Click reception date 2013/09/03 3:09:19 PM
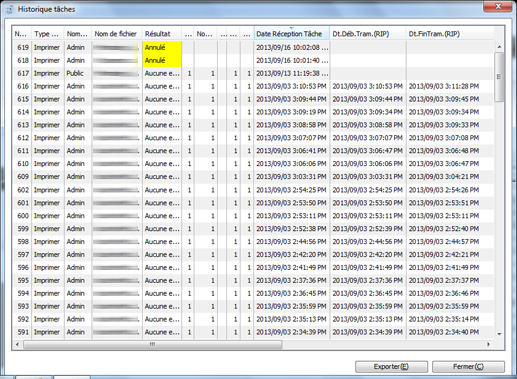The image size is (517, 379). [x=291, y=112]
